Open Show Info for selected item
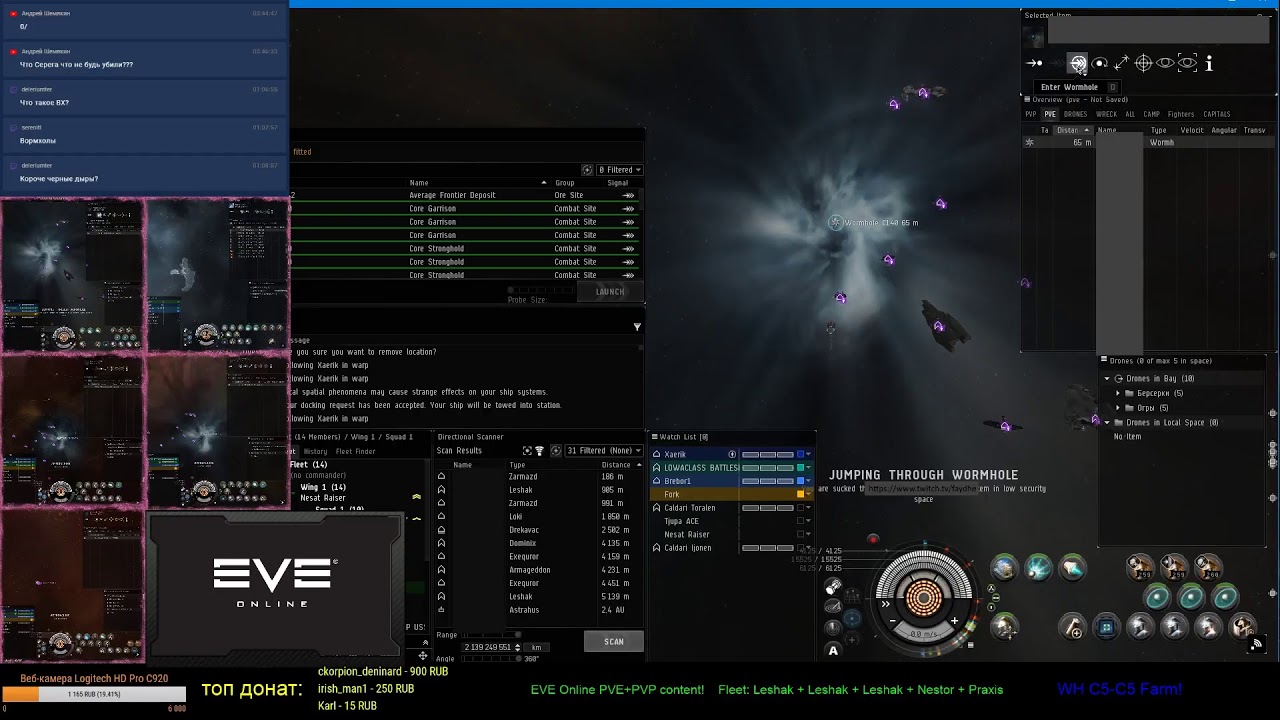The width and height of the screenshot is (1280, 720). 1209,63
